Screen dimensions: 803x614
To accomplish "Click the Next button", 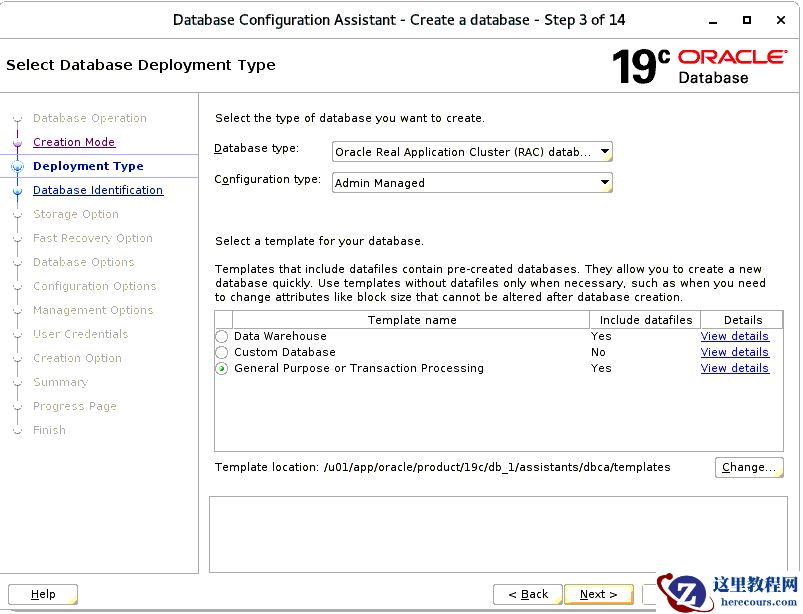I will (598, 594).
